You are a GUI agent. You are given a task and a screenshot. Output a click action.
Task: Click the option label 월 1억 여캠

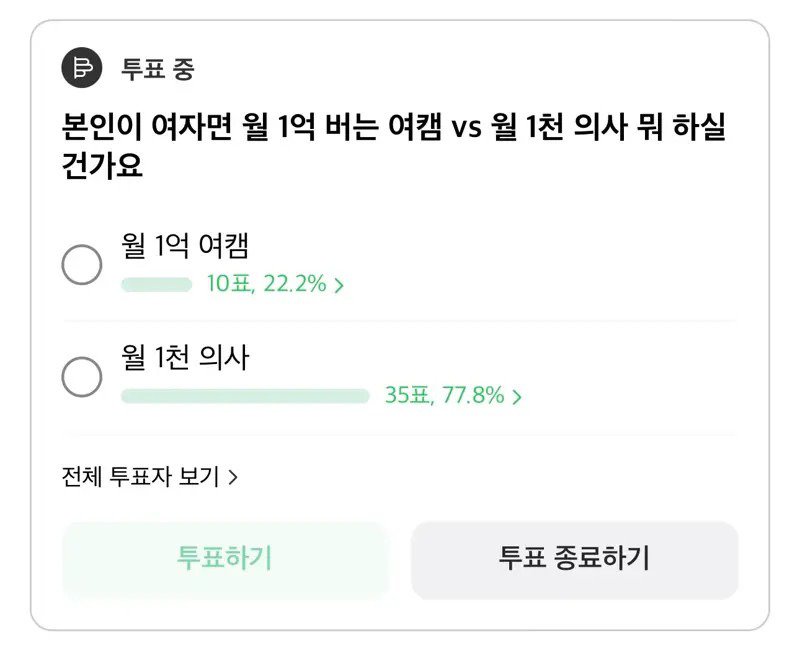[184, 243]
